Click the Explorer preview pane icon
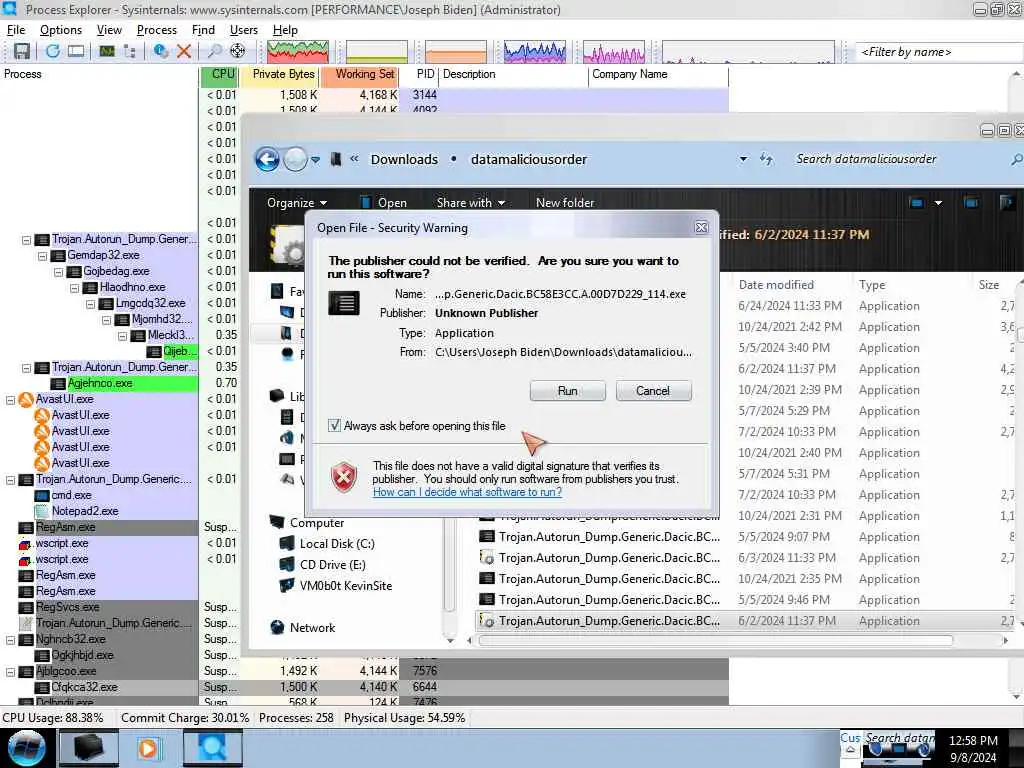 971,203
